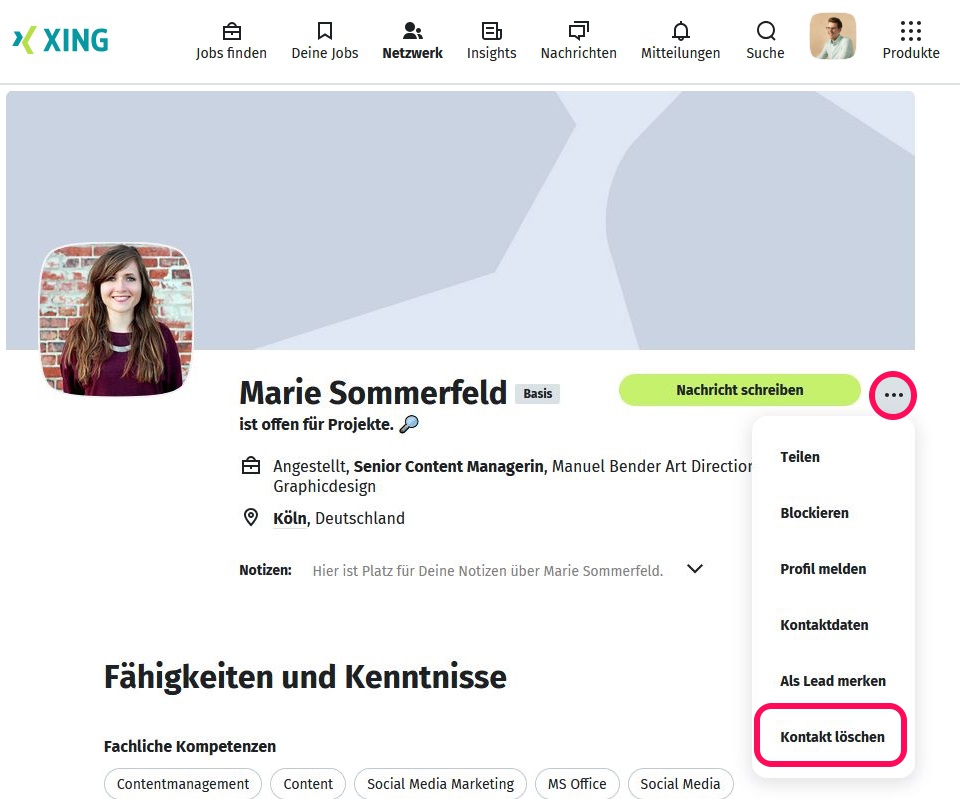
Task: Click the XING logo
Action: 60,40
